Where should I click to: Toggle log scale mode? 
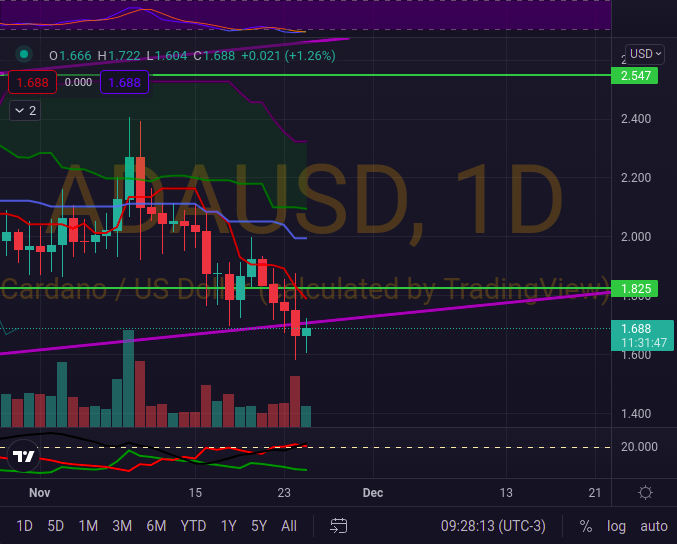(x=616, y=526)
